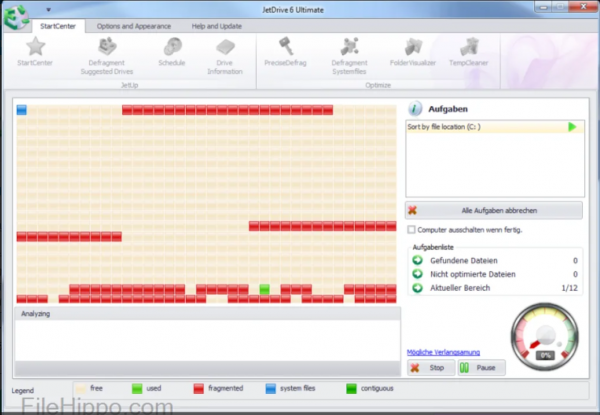Click the green play arrow on Sort task
Viewport: 600px width, 415px height.
pos(572,127)
